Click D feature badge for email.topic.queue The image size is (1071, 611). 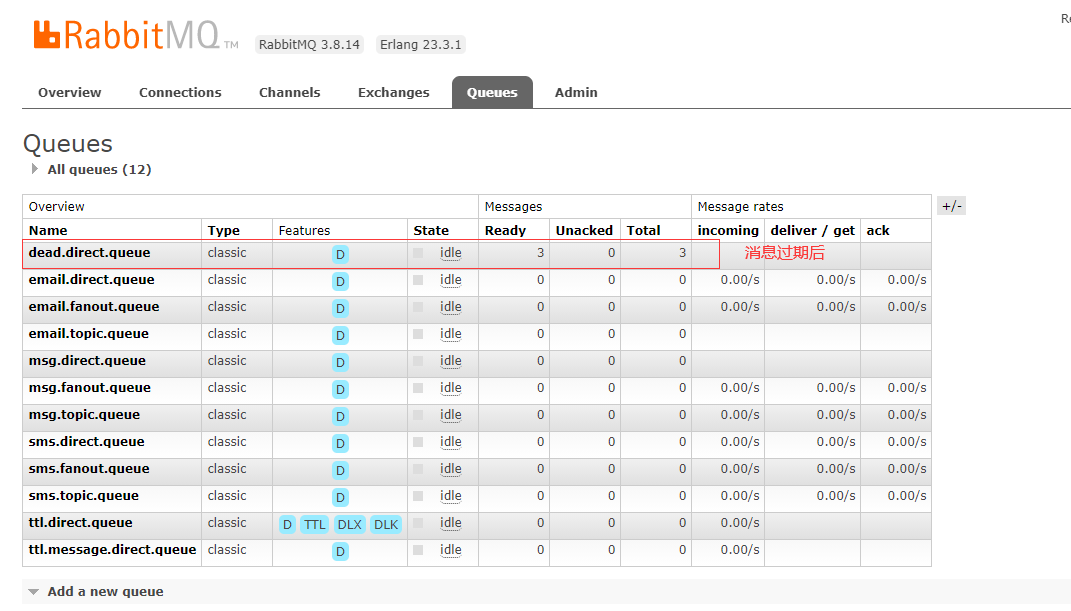340,335
